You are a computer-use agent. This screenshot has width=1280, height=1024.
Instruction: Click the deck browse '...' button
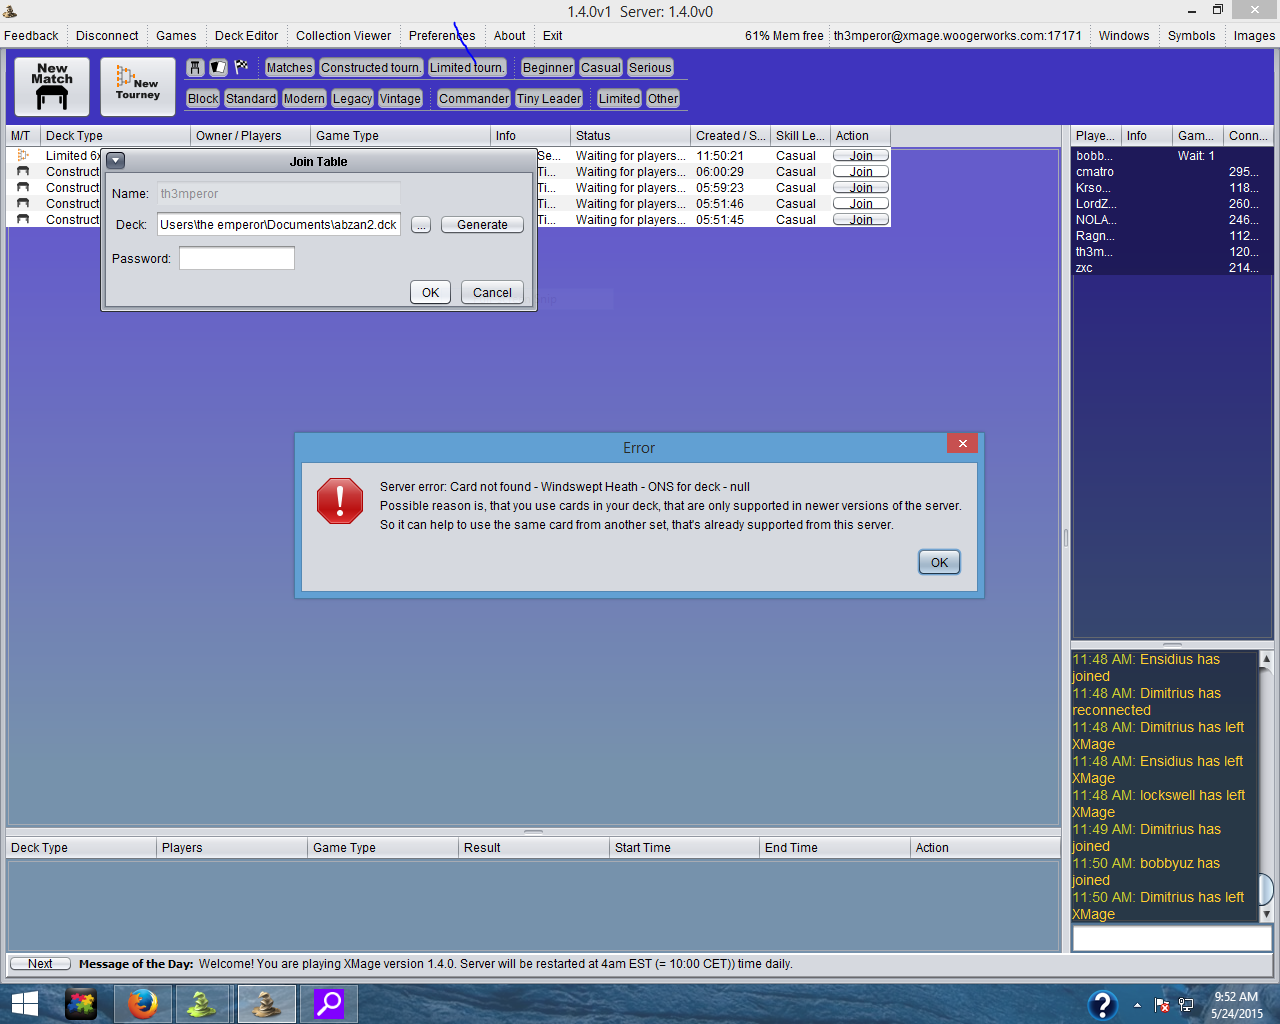tap(421, 225)
